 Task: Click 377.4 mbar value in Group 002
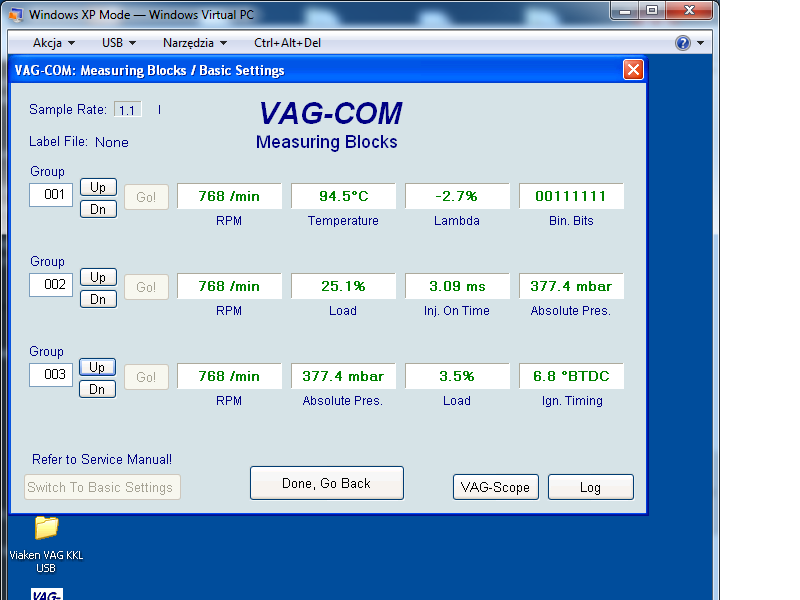[x=571, y=286]
